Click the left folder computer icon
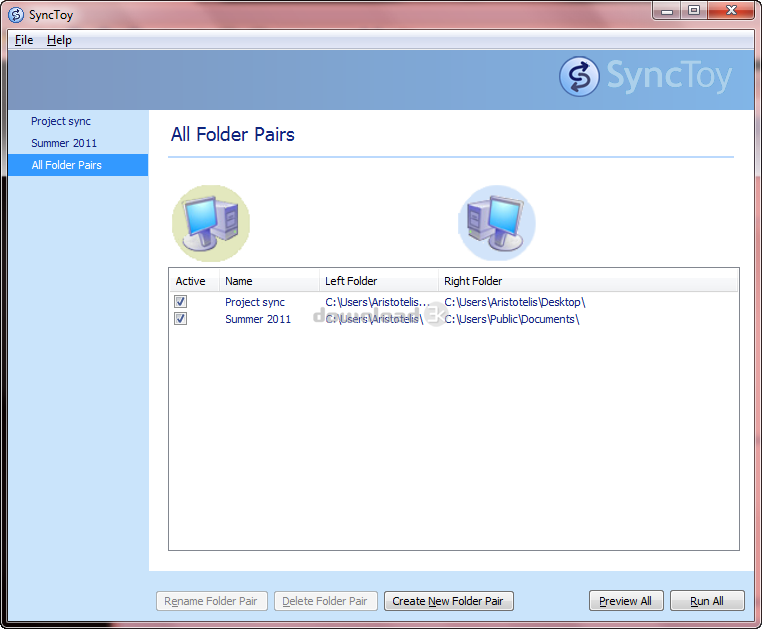 [x=211, y=222]
